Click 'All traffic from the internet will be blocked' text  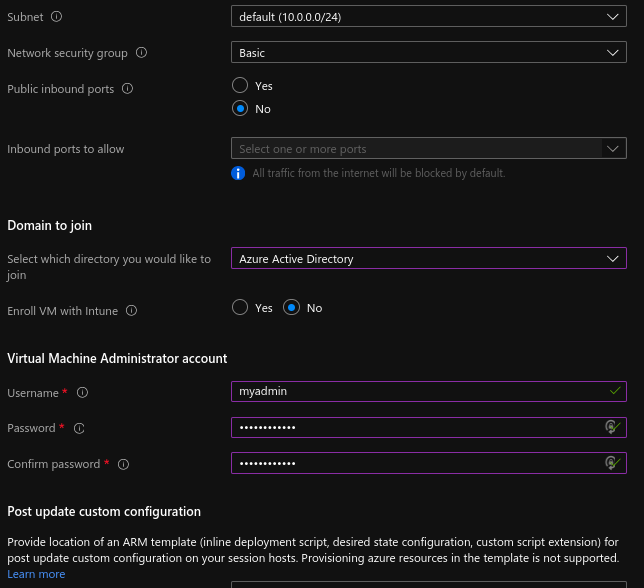pyautogui.click(x=379, y=173)
